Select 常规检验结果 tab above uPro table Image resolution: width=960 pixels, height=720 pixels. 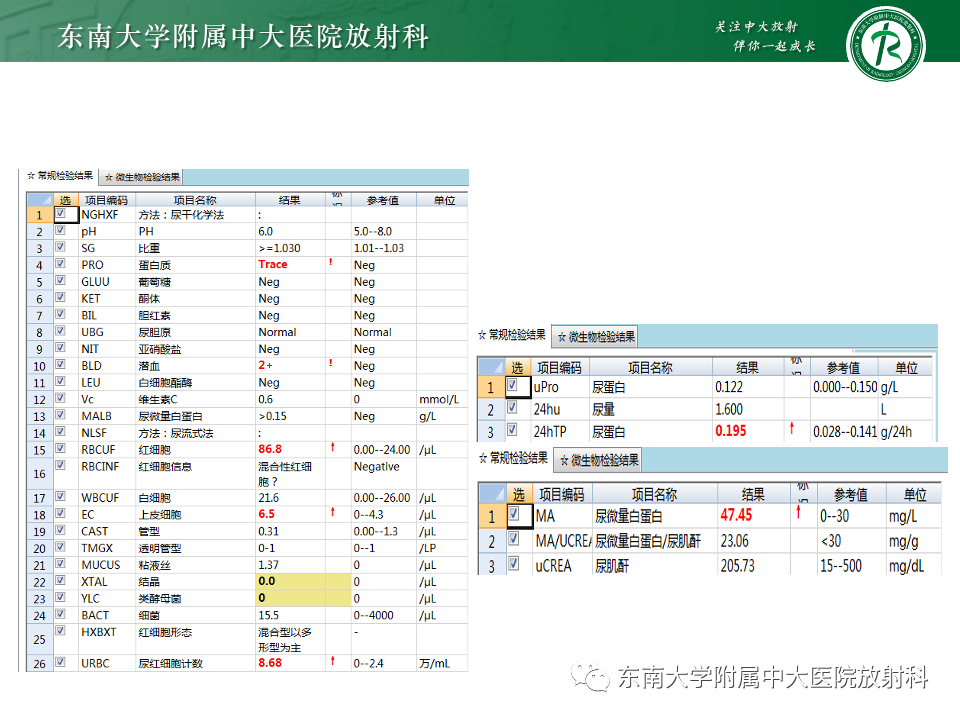[512, 335]
